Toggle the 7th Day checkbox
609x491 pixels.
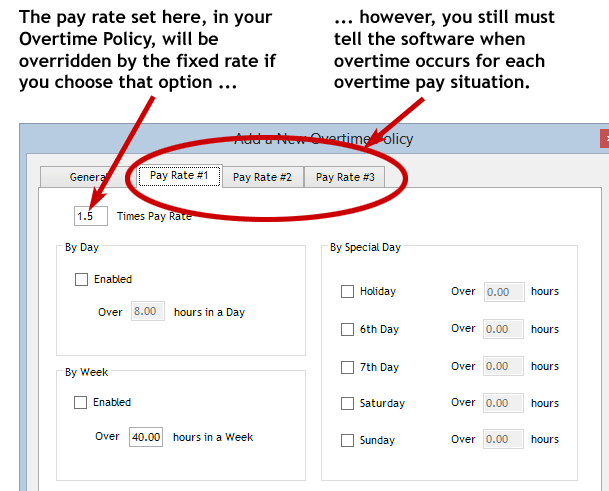(x=347, y=367)
